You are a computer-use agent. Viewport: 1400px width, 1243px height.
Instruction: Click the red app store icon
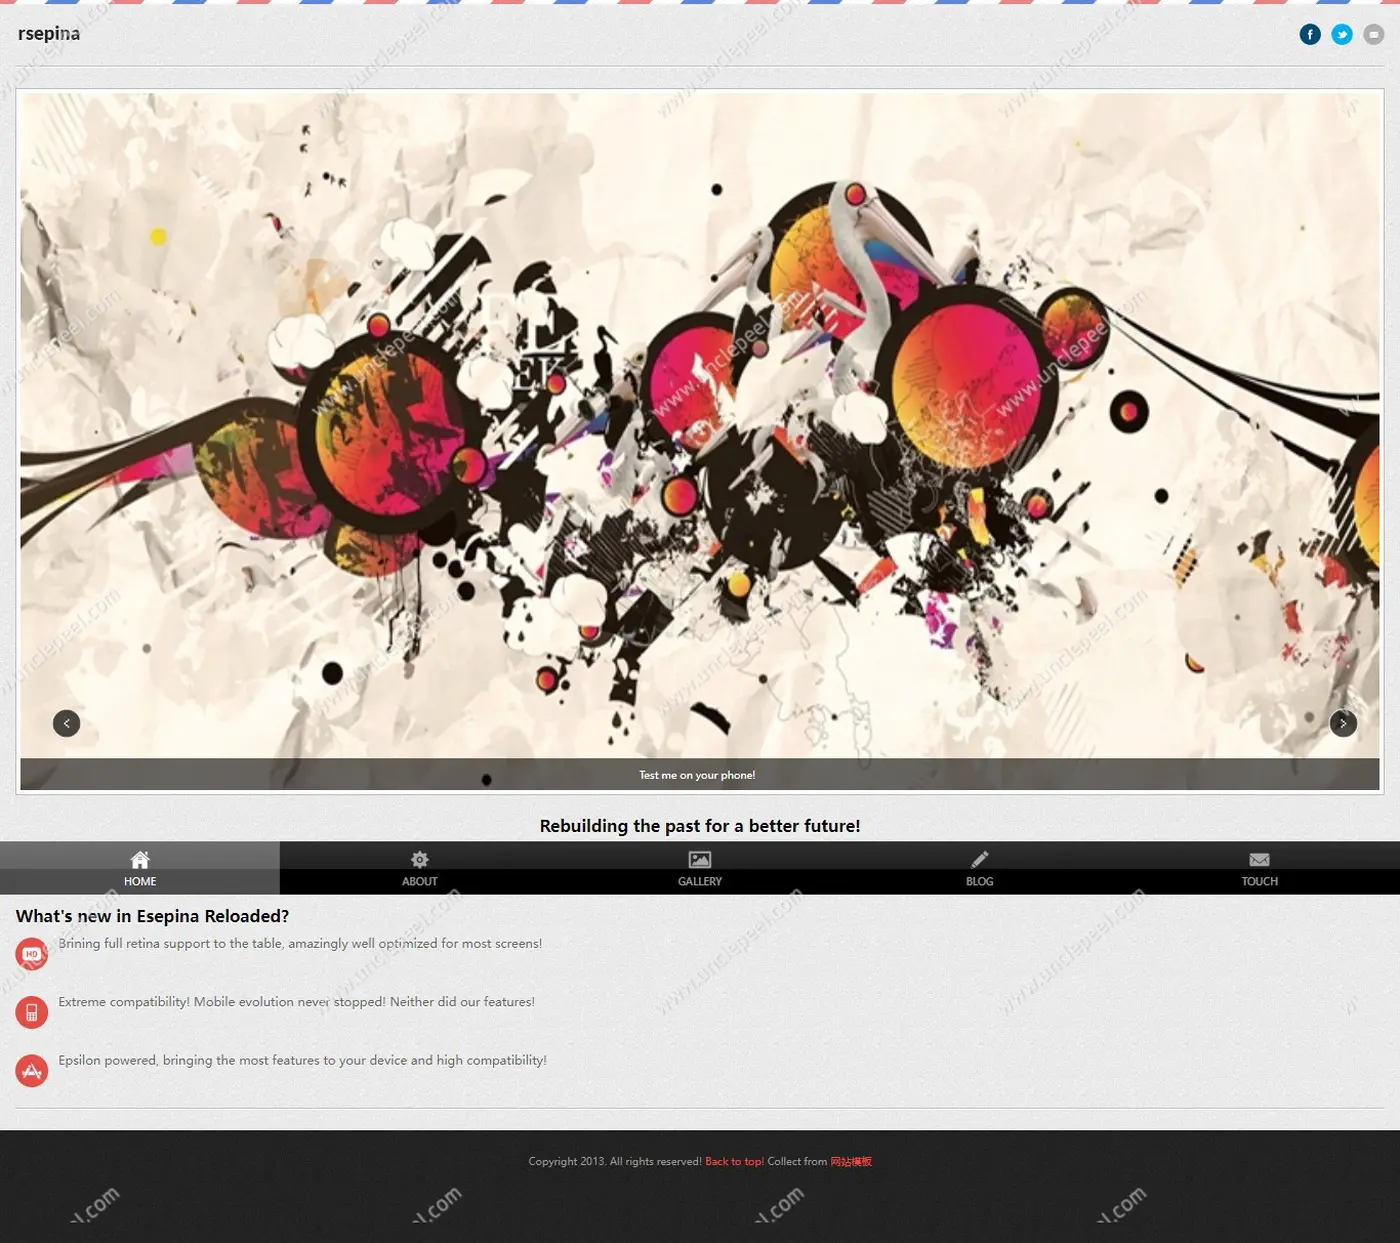[x=32, y=1071]
